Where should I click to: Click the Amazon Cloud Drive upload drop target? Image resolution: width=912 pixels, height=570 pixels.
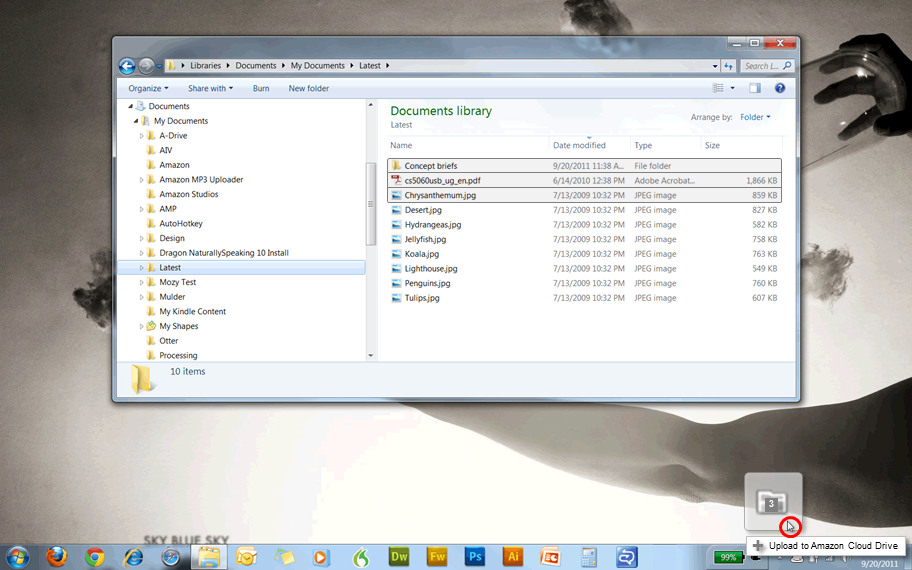[x=773, y=501]
